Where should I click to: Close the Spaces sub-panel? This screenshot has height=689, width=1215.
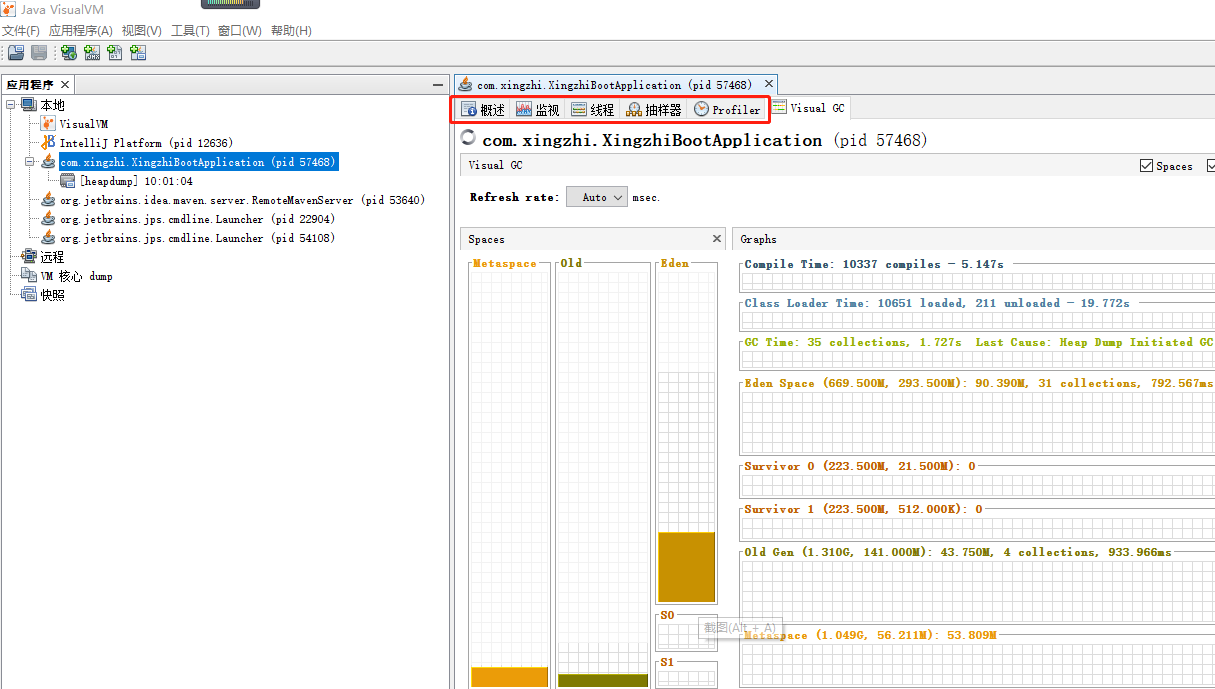717,239
